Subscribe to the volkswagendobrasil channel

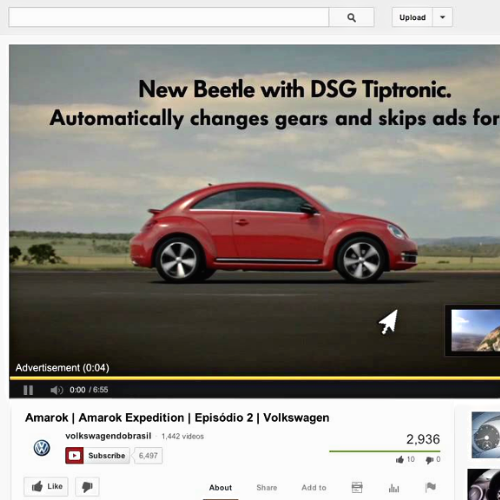[x=97, y=456]
